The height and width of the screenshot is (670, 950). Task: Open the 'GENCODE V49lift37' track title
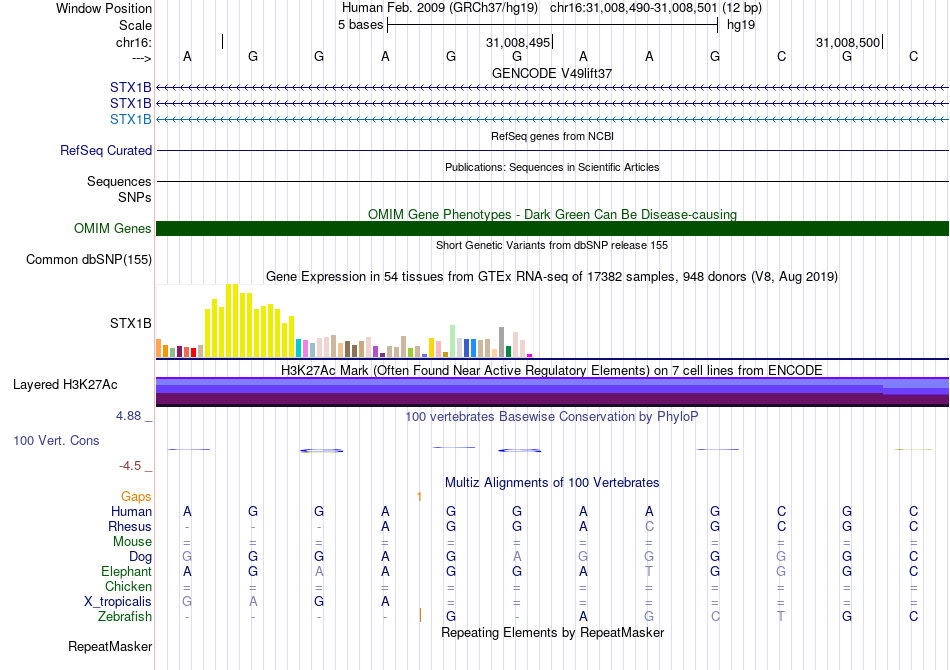pyautogui.click(x=552, y=73)
